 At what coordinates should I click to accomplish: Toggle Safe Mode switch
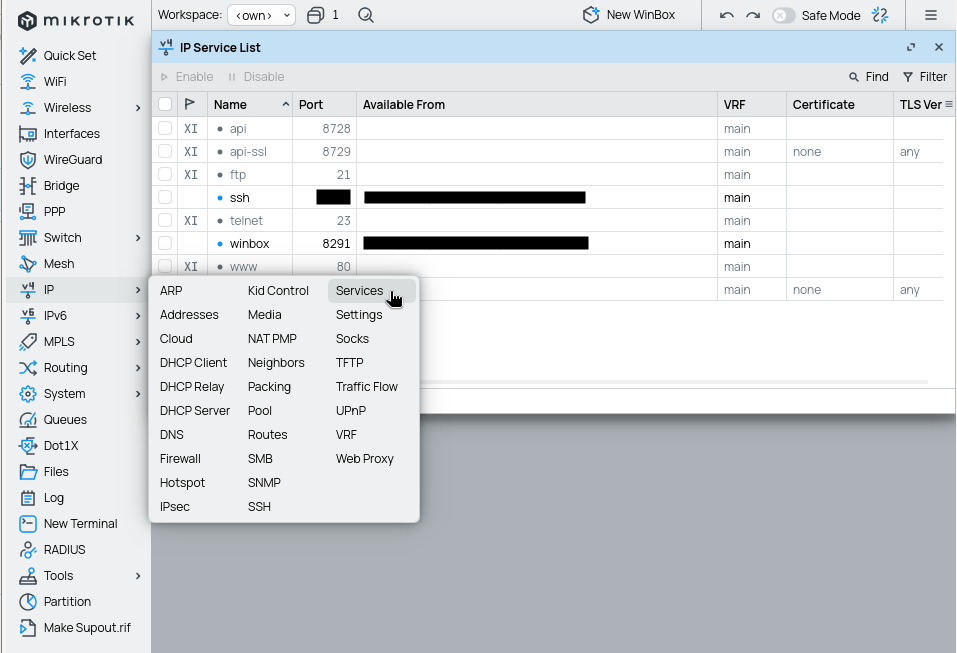point(784,15)
